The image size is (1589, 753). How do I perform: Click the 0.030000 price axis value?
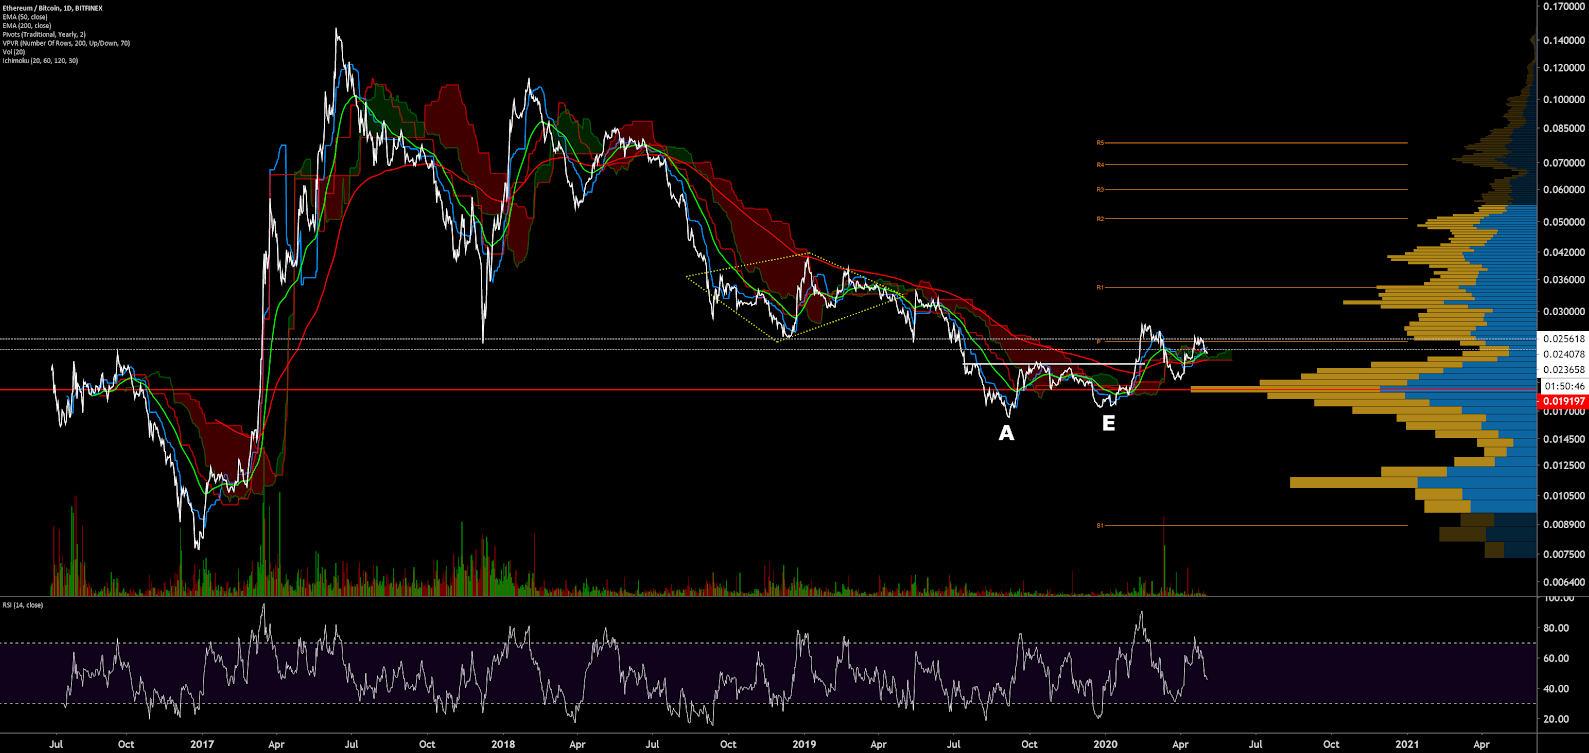[x=1564, y=312]
